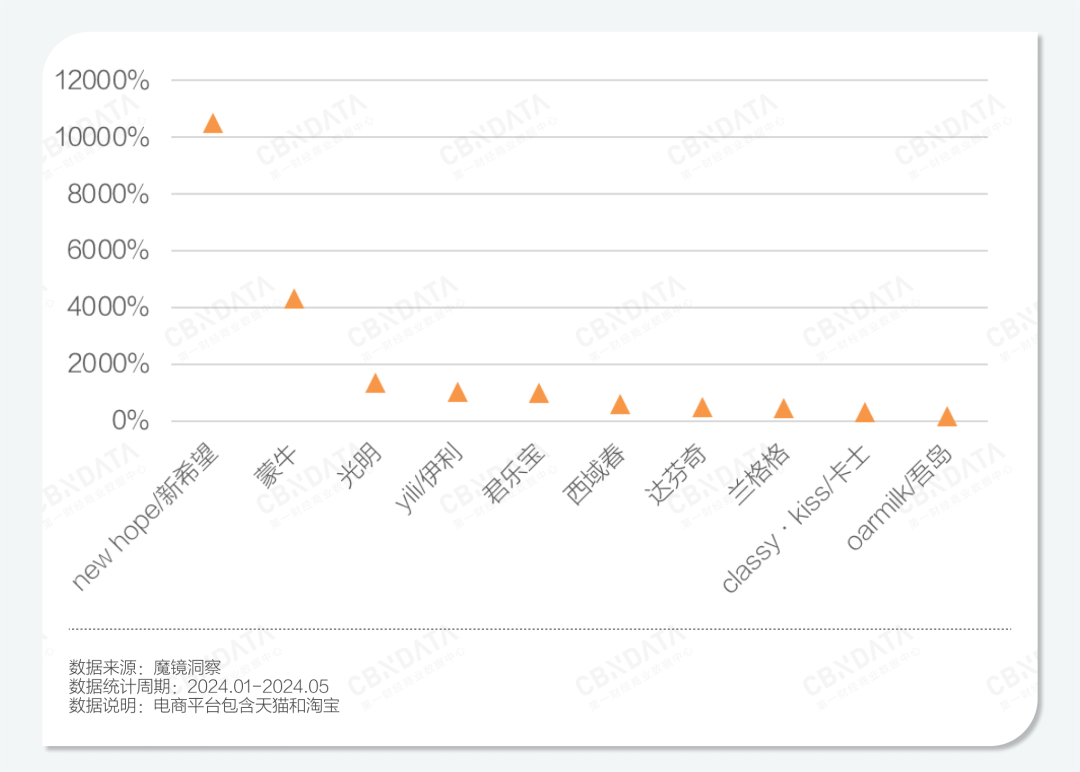
Task: Click the 数据说明 e-commerce platform note
Action: (204, 707)
